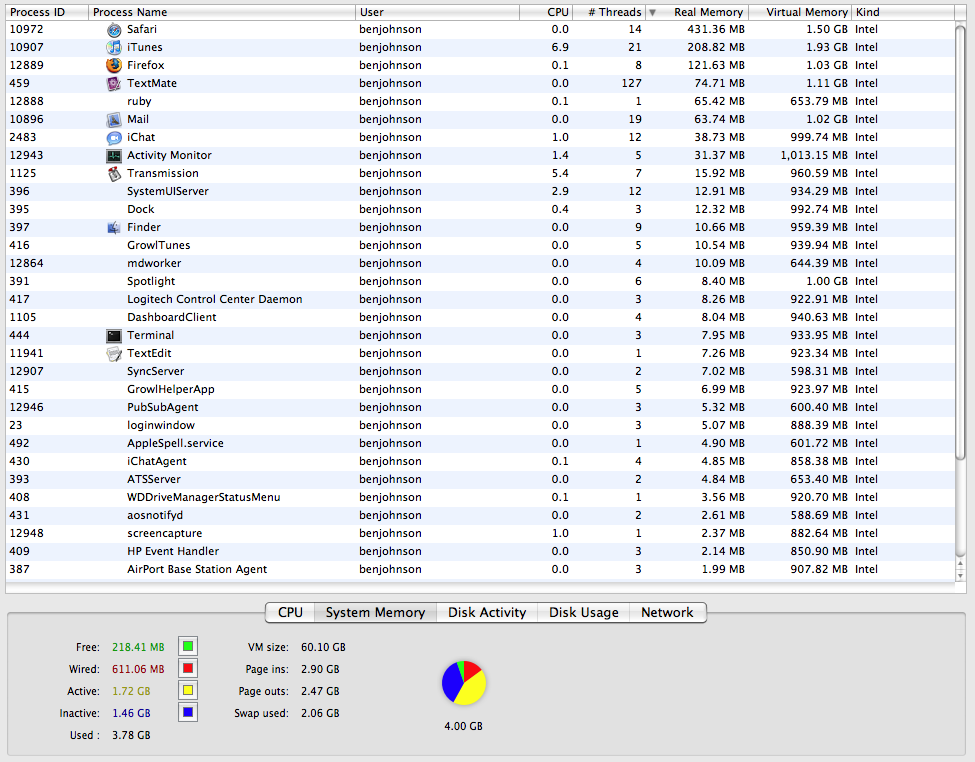This screenshot has width=975, height=762.
Task: Select the SystemUIServer process row
Action: click(480, 192)
